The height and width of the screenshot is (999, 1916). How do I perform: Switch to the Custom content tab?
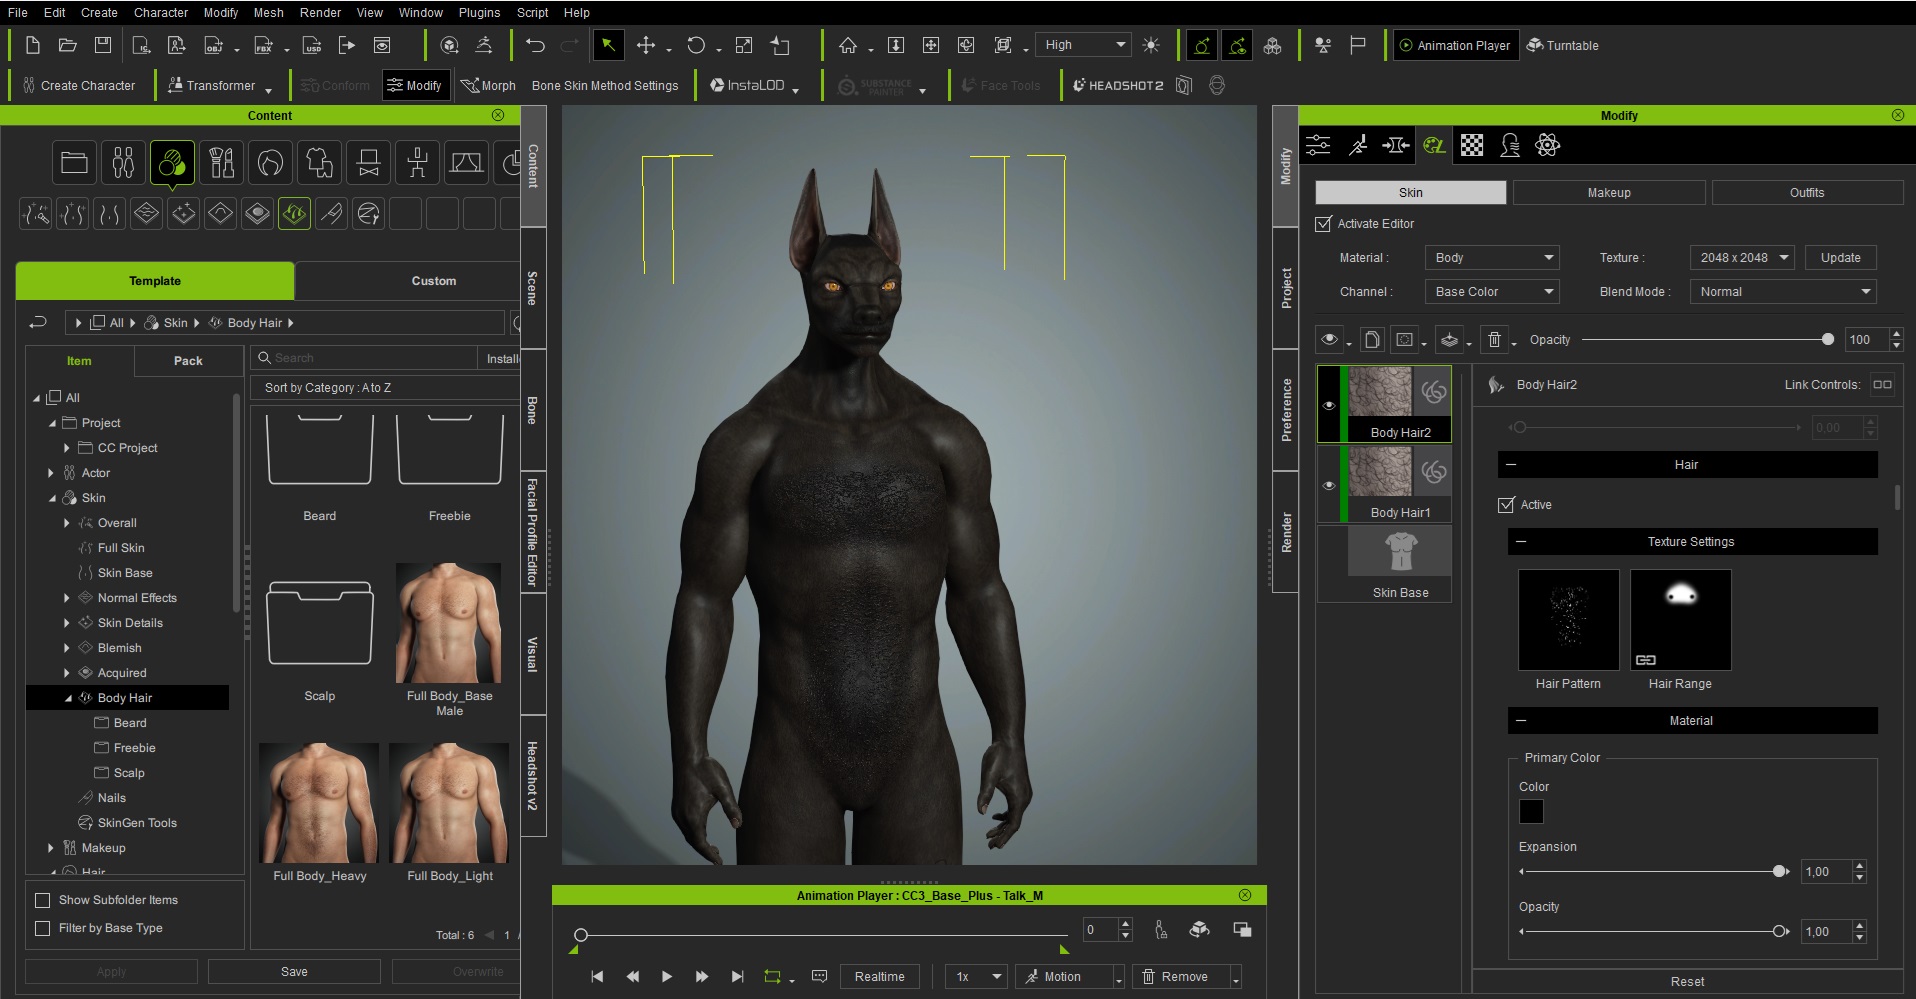[433, 281]
